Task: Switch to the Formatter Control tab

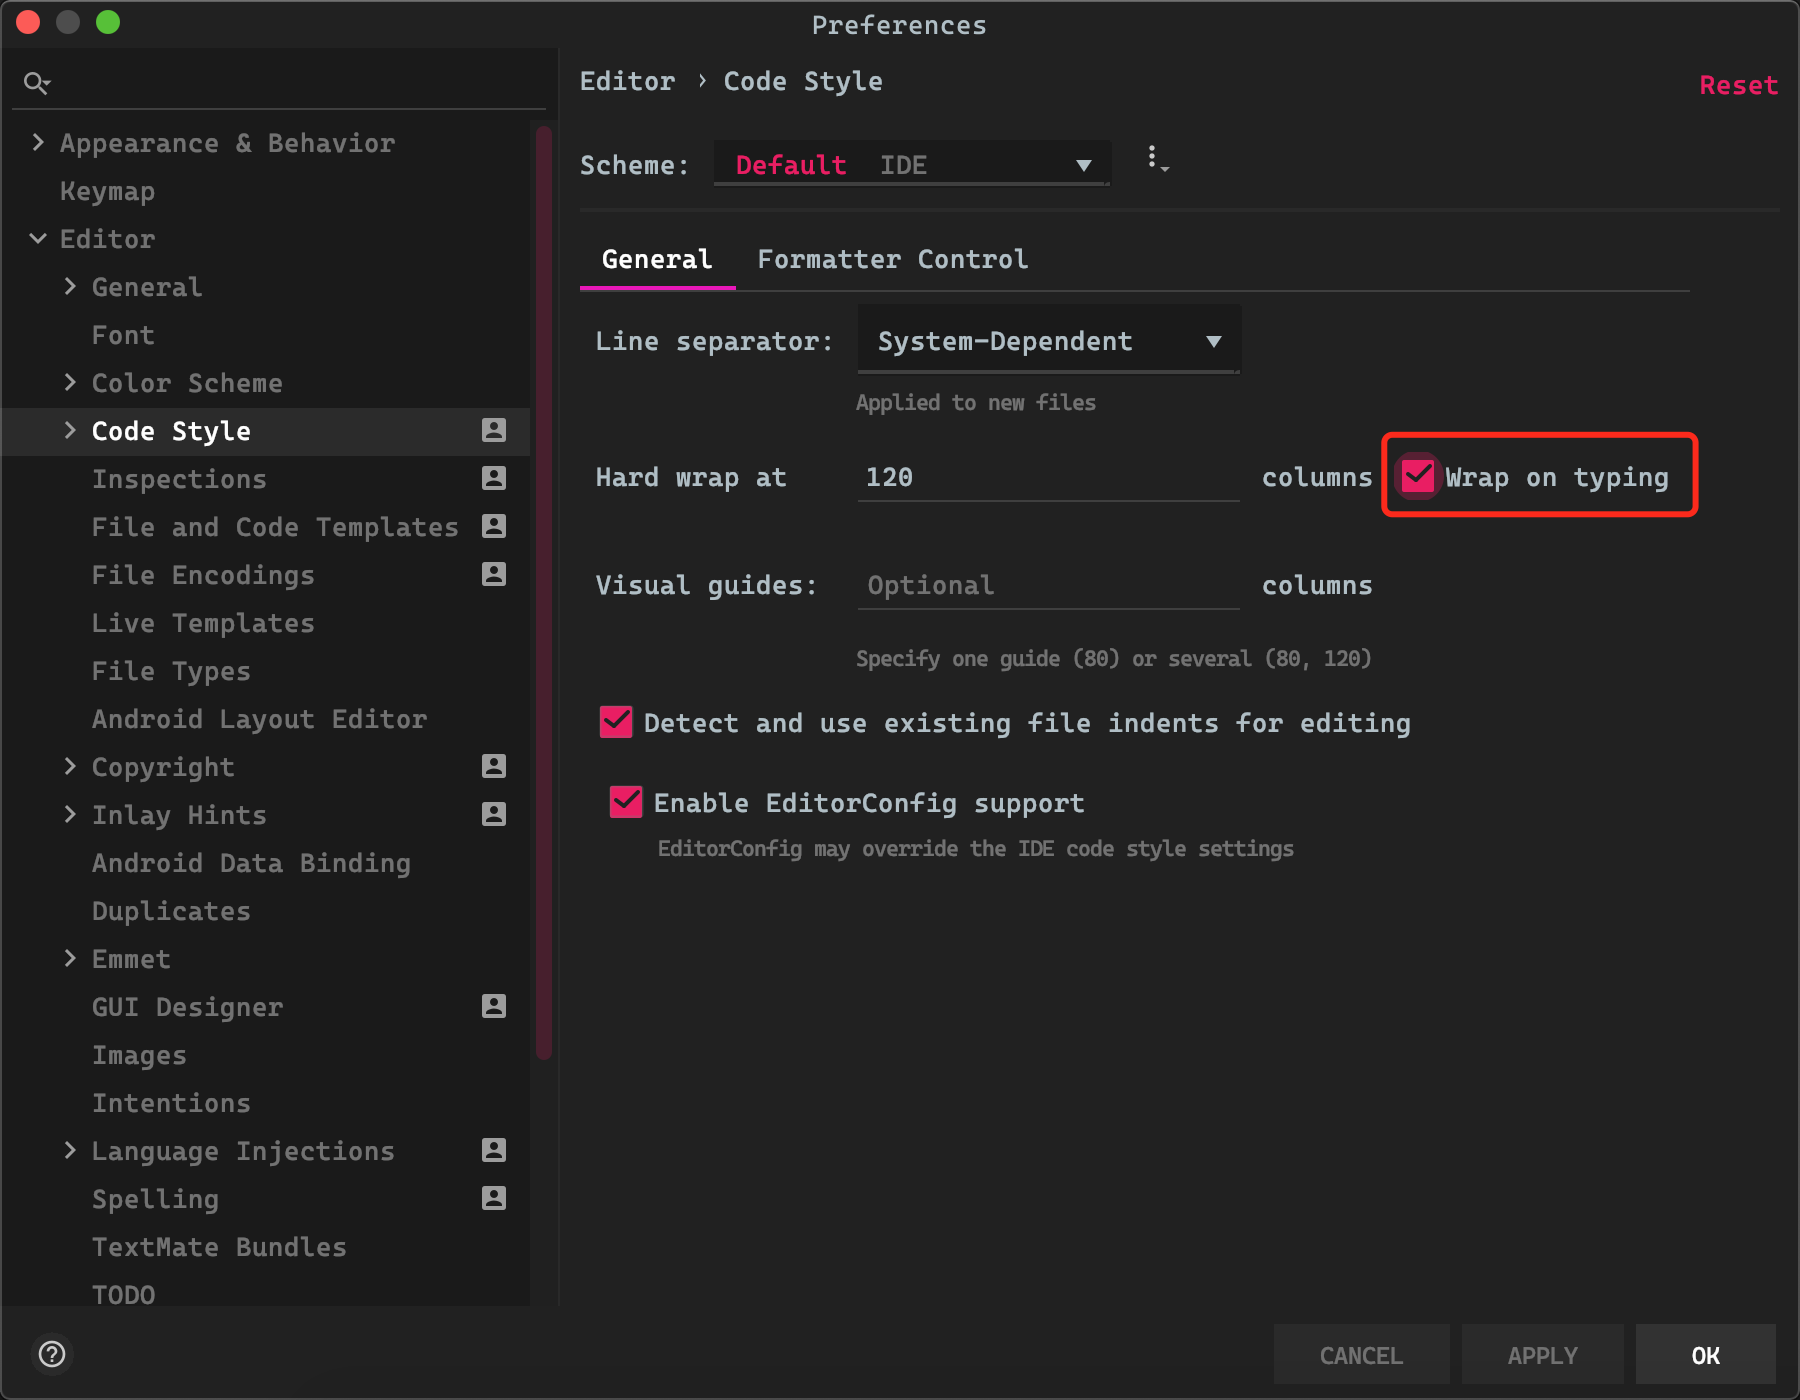Action: (892, 260)
